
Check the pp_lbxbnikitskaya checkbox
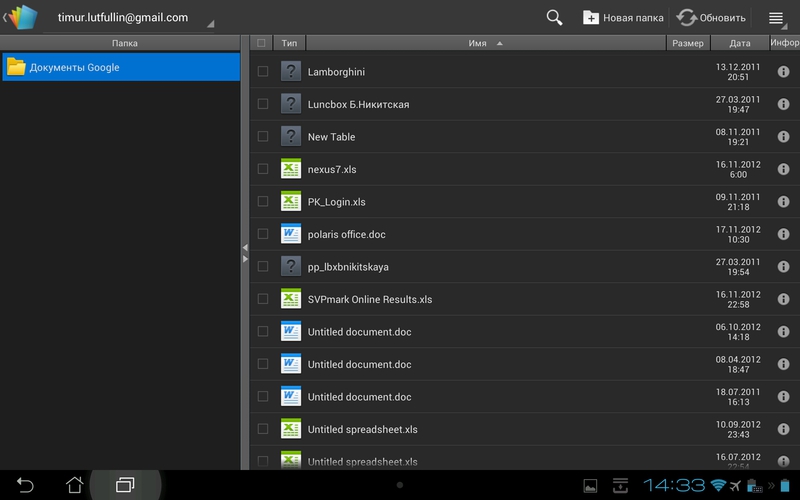click(263, 266)
